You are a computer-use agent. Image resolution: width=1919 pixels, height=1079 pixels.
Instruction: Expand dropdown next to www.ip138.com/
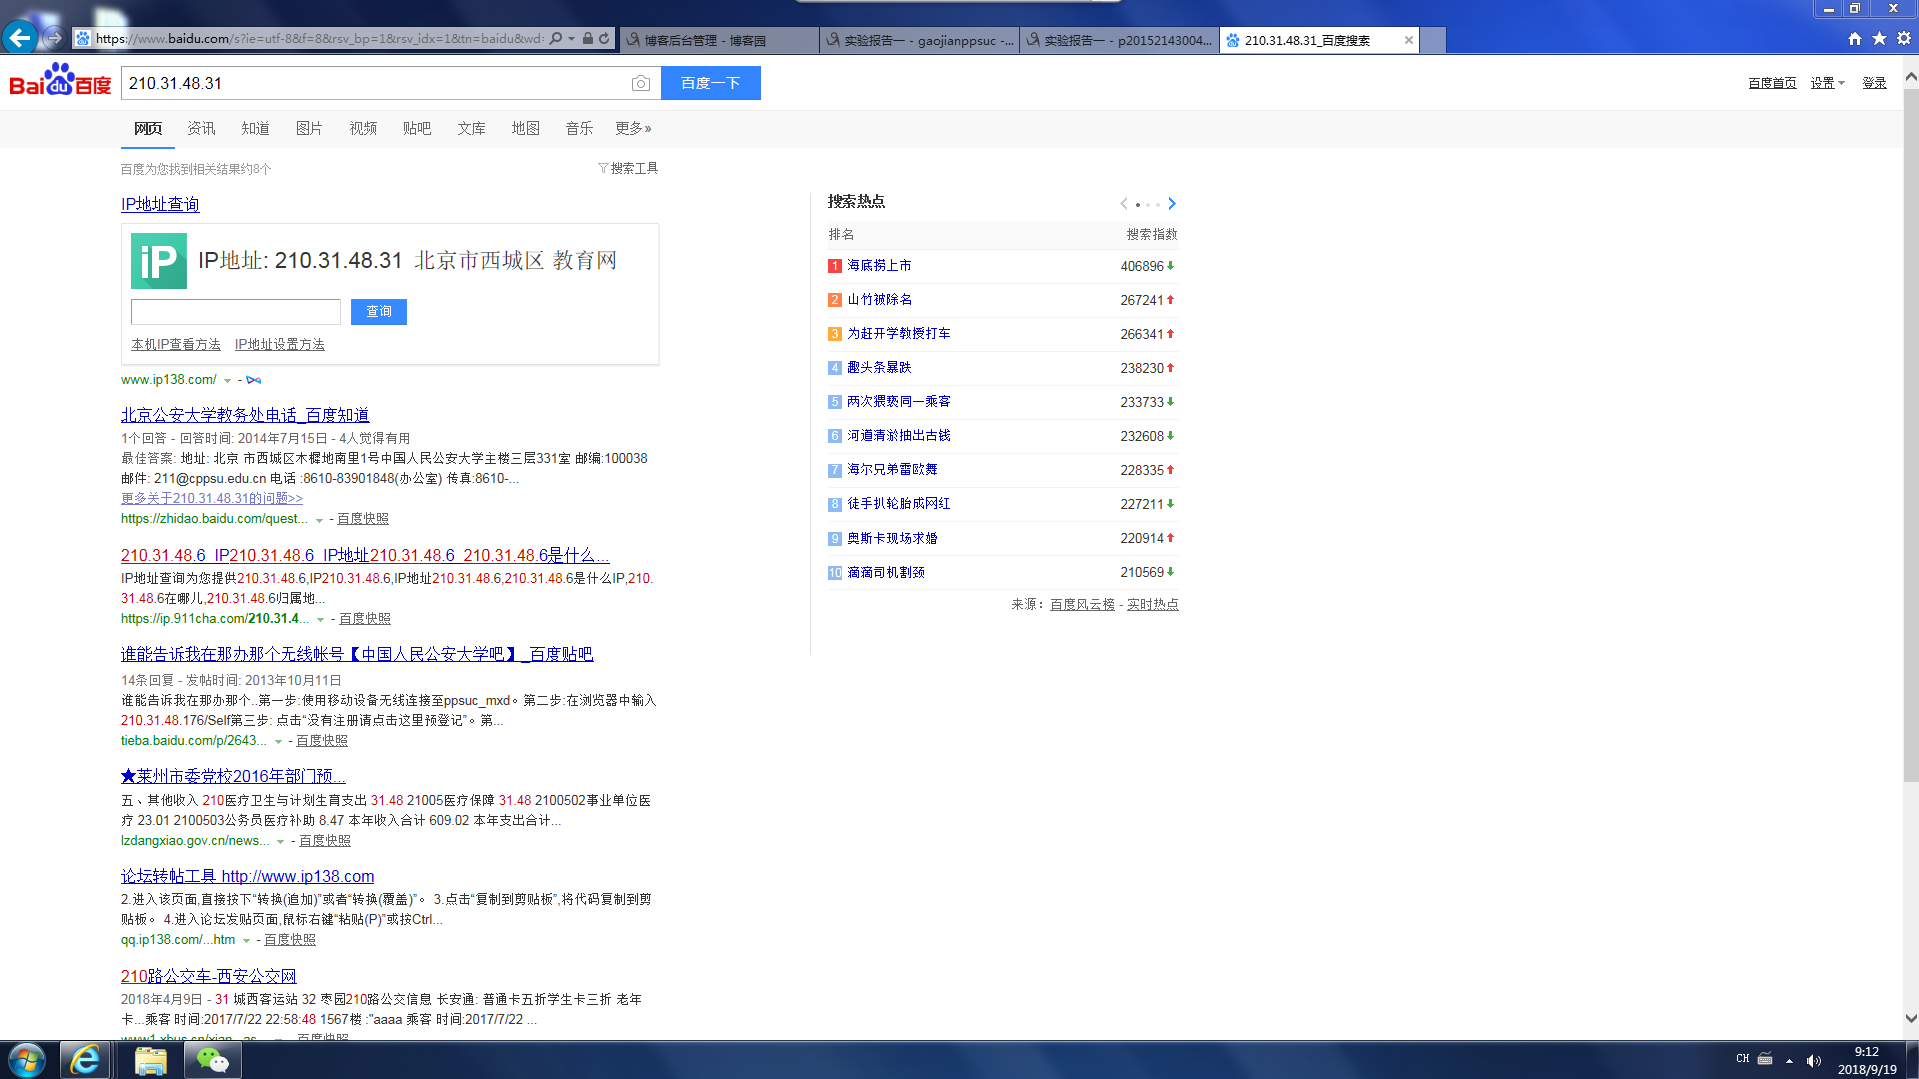click(228, 381)
